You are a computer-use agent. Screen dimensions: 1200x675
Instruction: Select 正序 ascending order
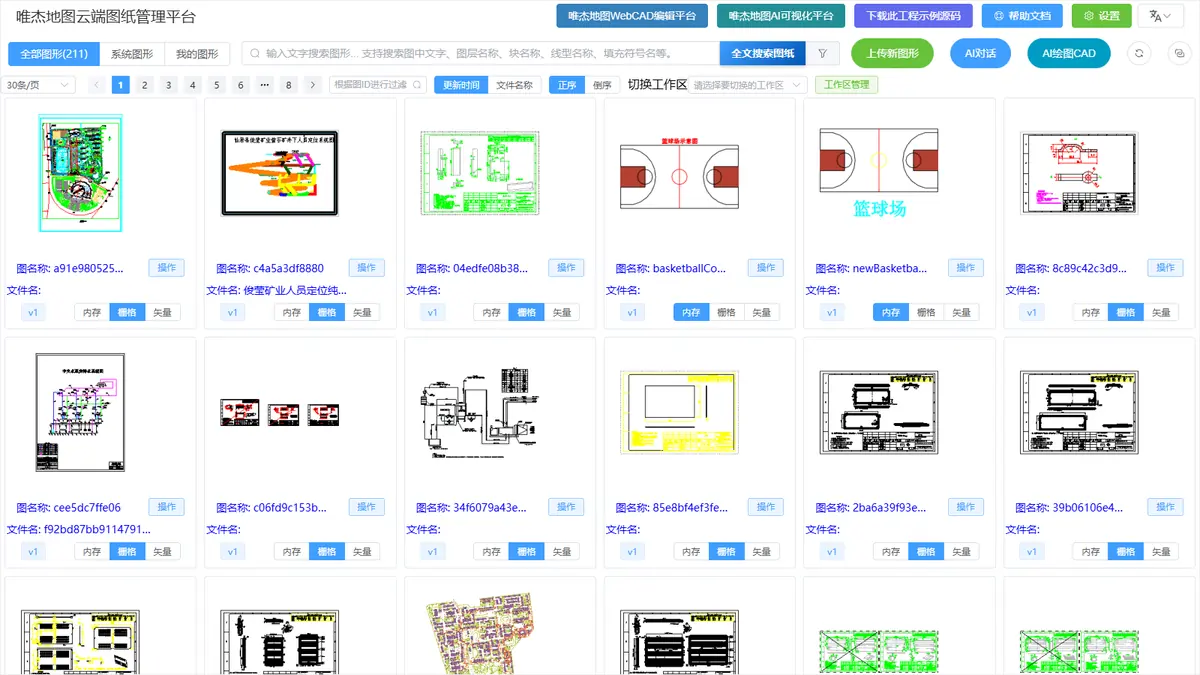coord(567,85)
